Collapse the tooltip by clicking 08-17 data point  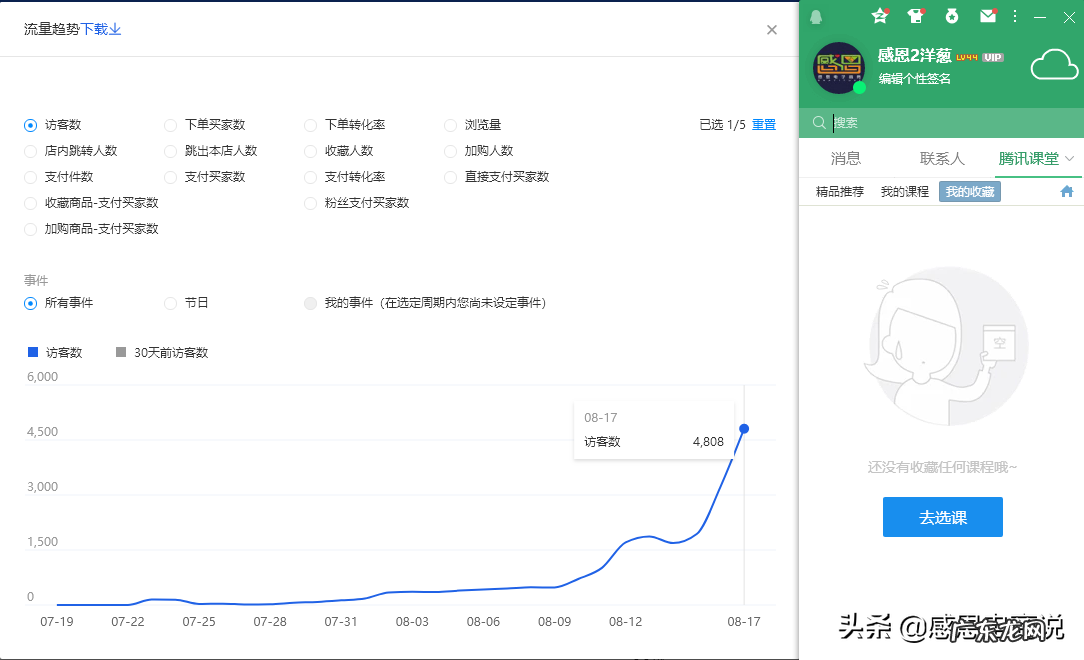coord(743,428)
